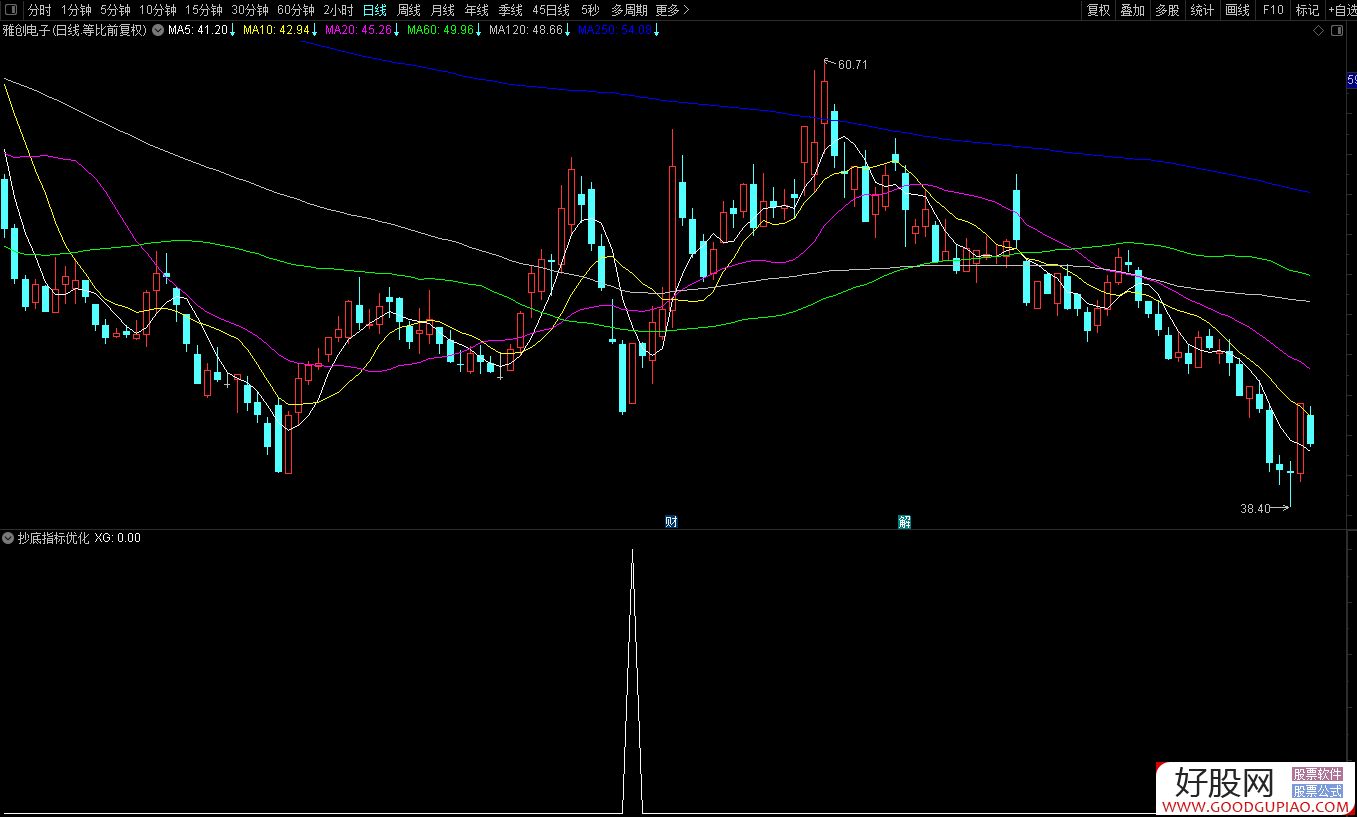This screenshot has height=817, width=1357.
Task: Click the green MA60: 49.96 label
Action: (x=445, y=30)
